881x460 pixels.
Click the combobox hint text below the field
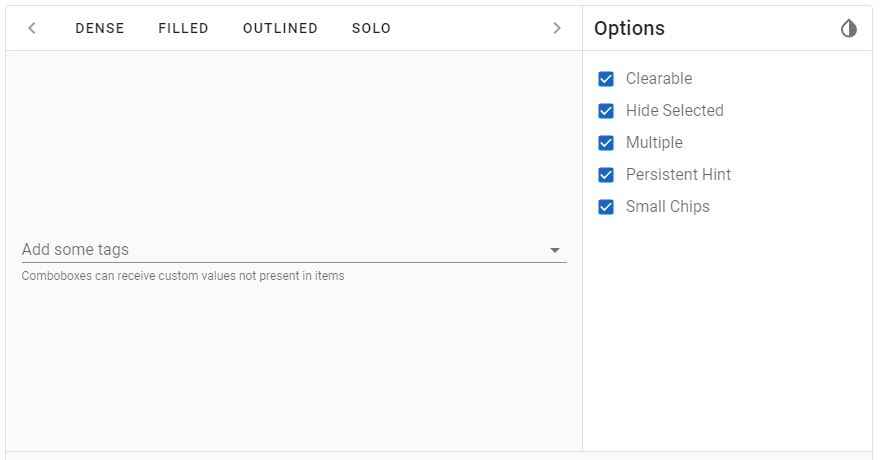point(183,276)
